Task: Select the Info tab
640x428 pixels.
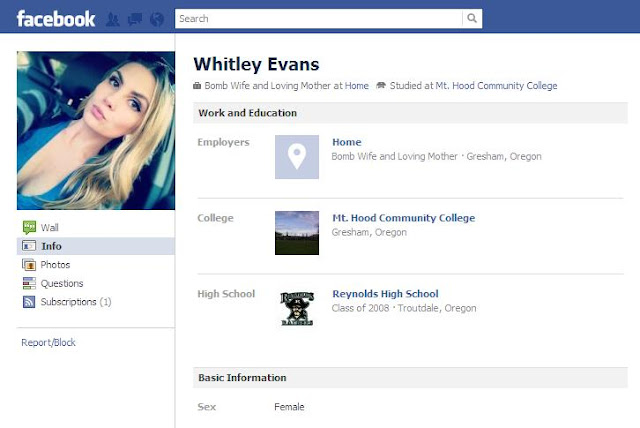Action: click(x=96, y=246)
